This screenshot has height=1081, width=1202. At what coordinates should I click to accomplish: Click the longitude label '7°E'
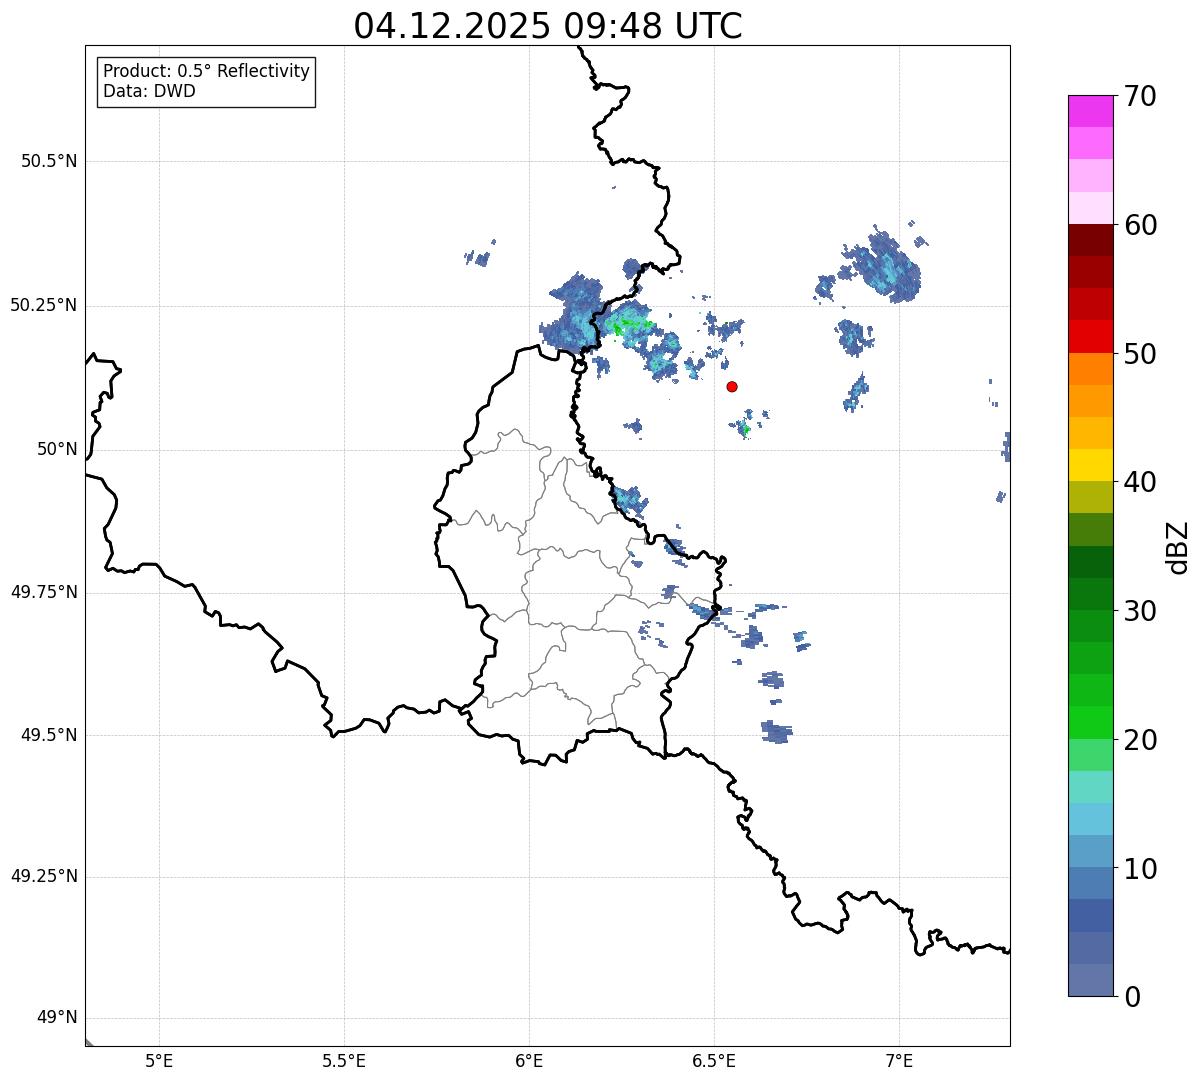click(x=899, y=1060)
